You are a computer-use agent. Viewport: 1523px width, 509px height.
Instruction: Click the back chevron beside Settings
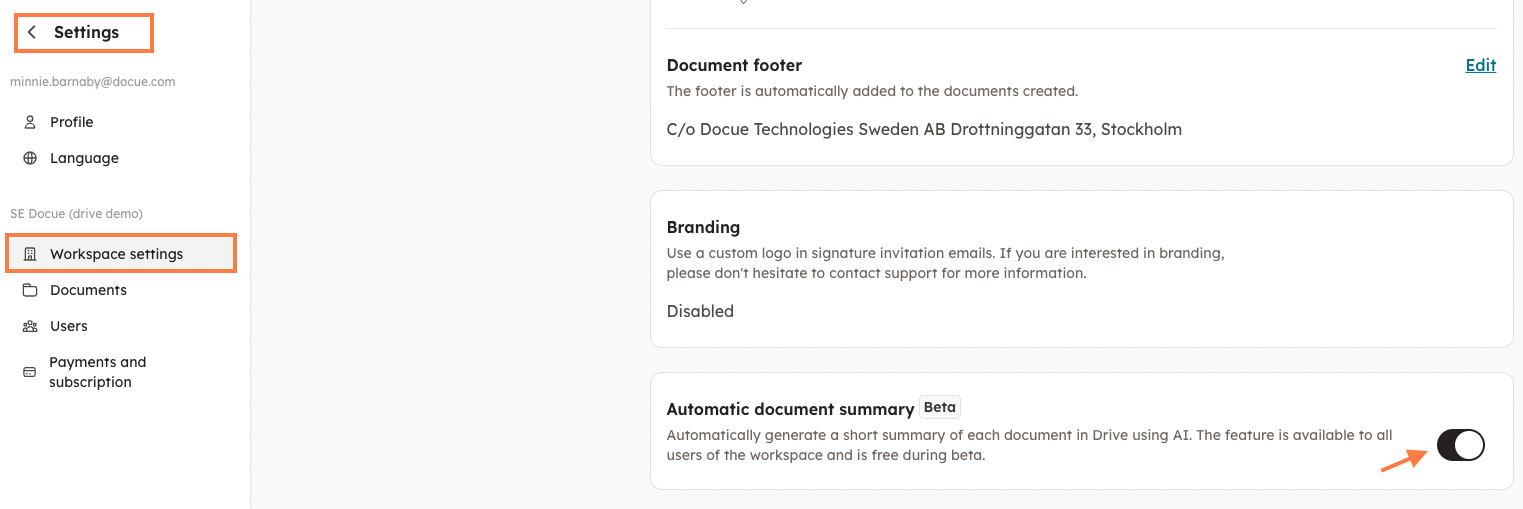click(x=32, y=33)
